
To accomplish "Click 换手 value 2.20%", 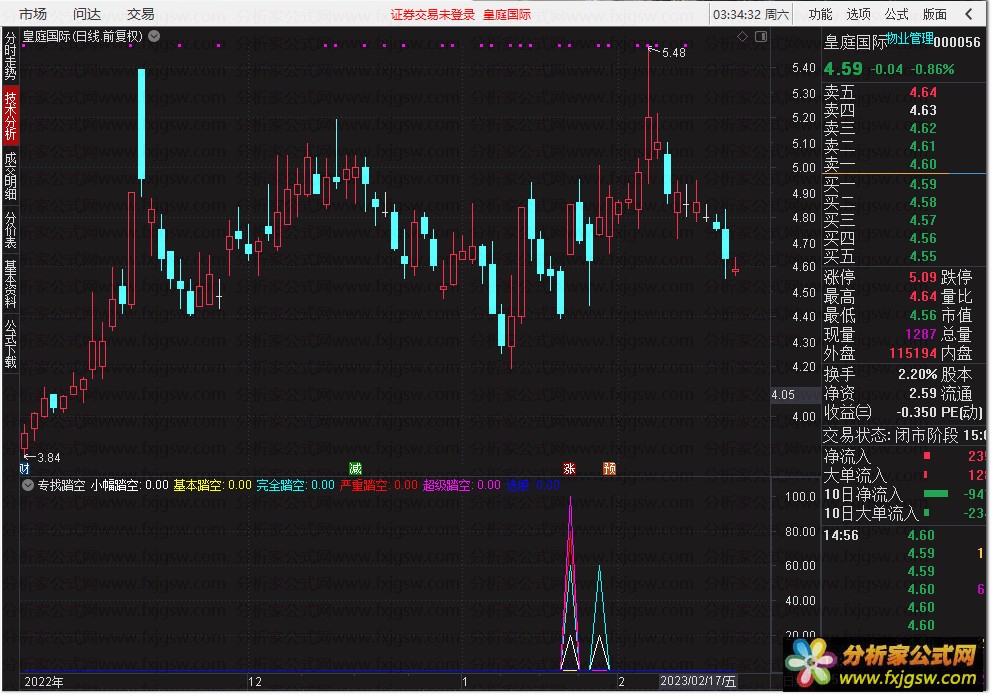I will pos(917,374).
